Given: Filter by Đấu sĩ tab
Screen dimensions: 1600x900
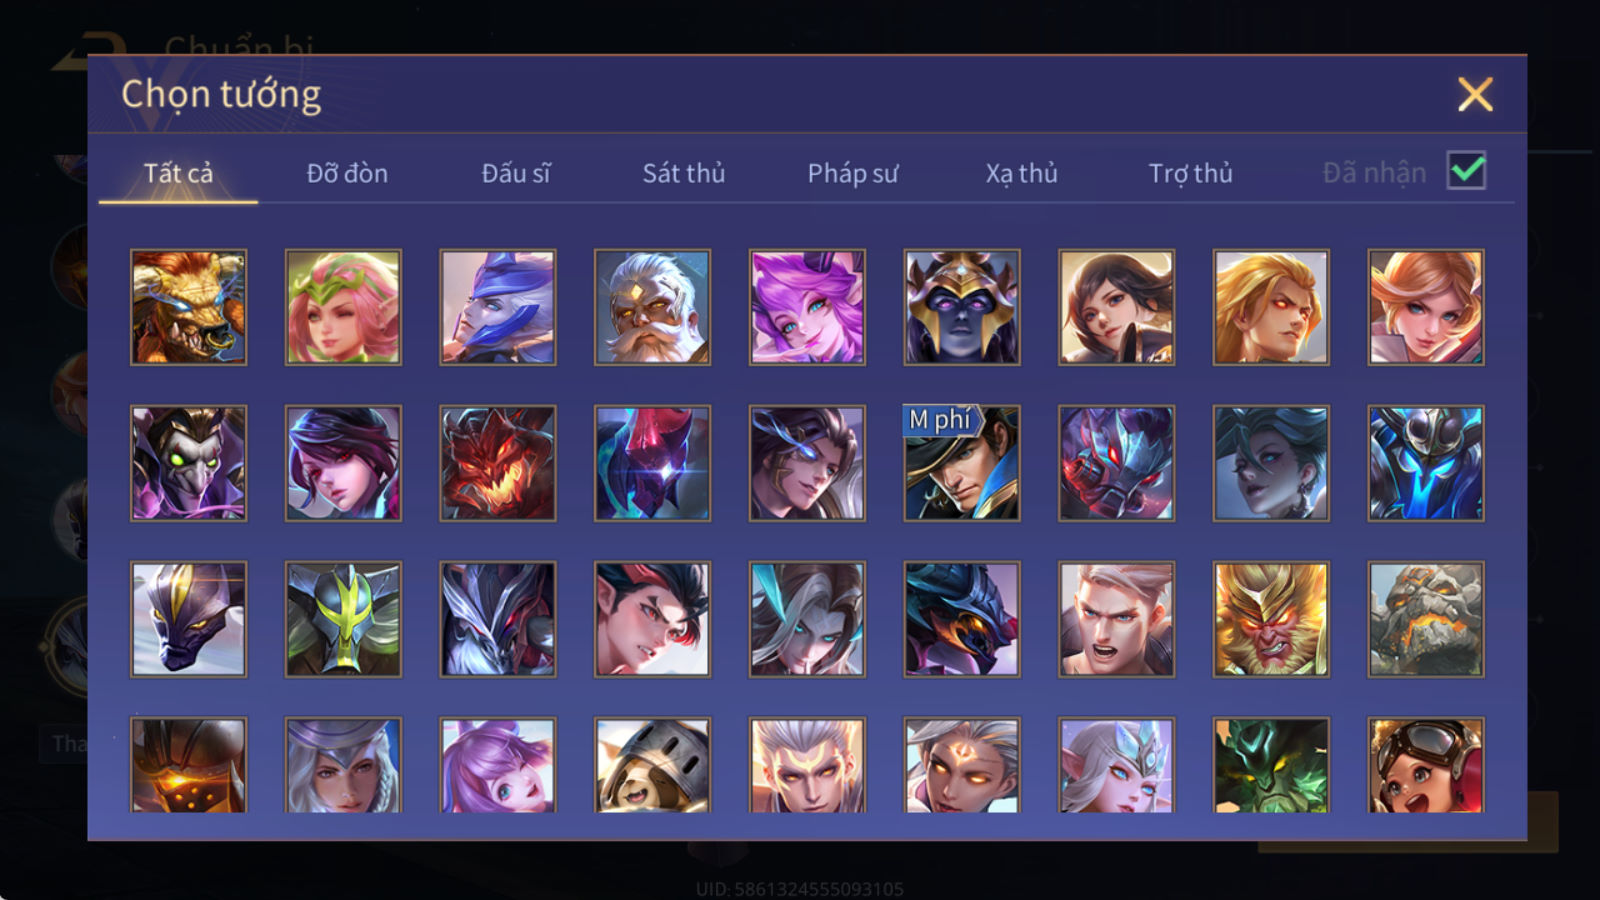Looking at the screenshot, I should point(516,173).
